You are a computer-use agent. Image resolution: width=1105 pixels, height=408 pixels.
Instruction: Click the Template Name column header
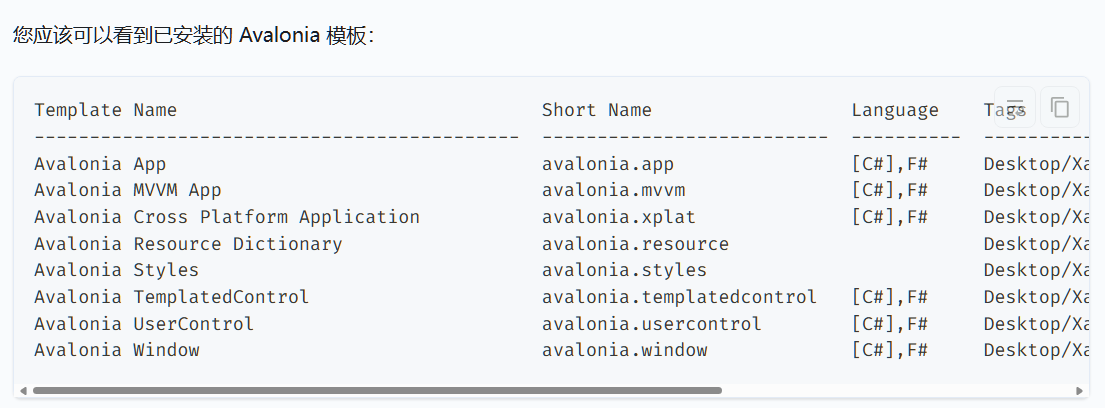point(105,110)
